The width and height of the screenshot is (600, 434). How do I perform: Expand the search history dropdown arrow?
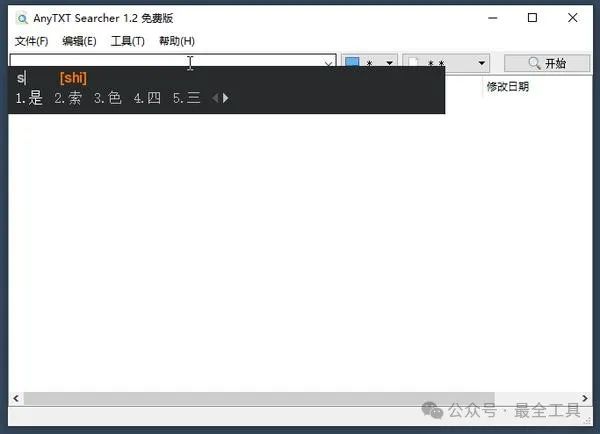(x=329, y=63)
